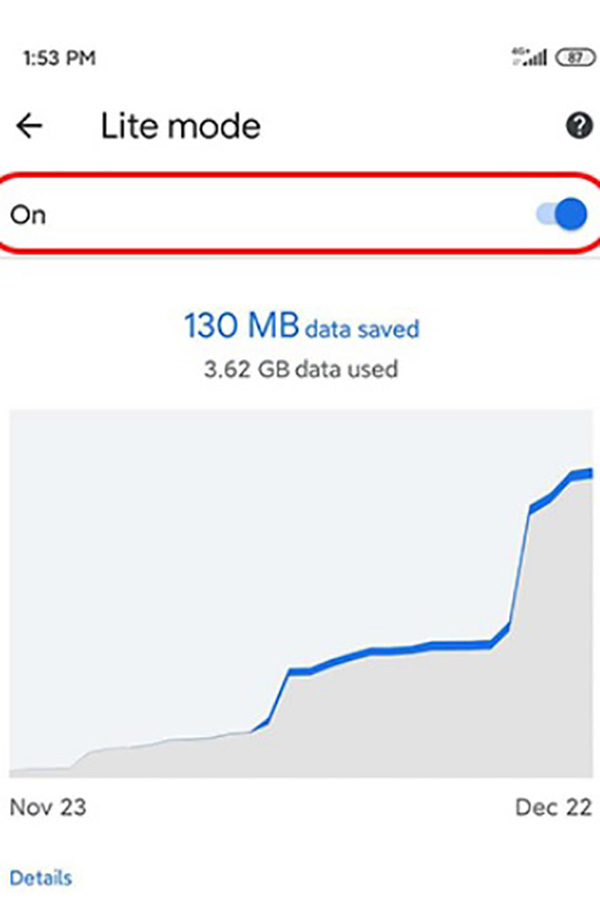Image resolution: width=600 pixels, height=898 pixels.
Task: Select the 130 MB figure
Action: pyautogui.click(x=240, y=327)
